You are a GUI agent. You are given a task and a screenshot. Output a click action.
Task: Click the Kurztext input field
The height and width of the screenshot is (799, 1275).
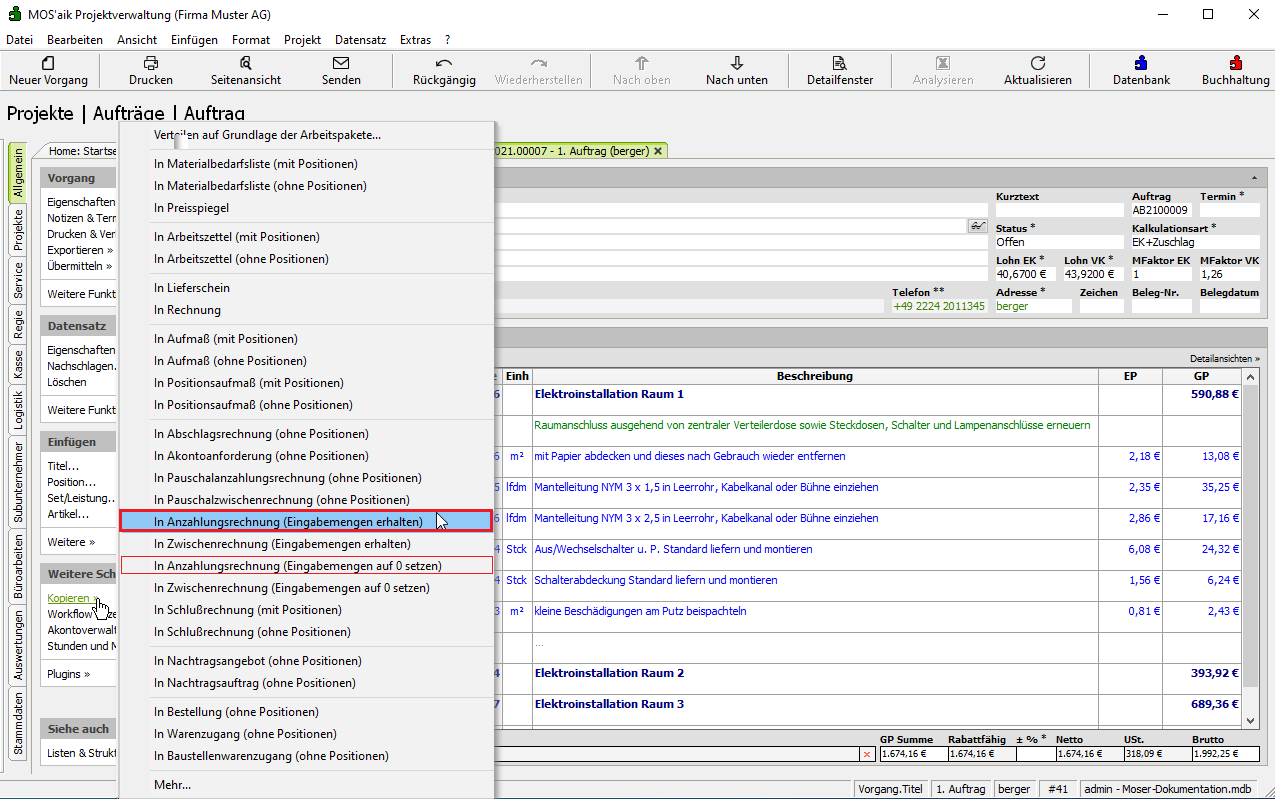point(1058,211)
